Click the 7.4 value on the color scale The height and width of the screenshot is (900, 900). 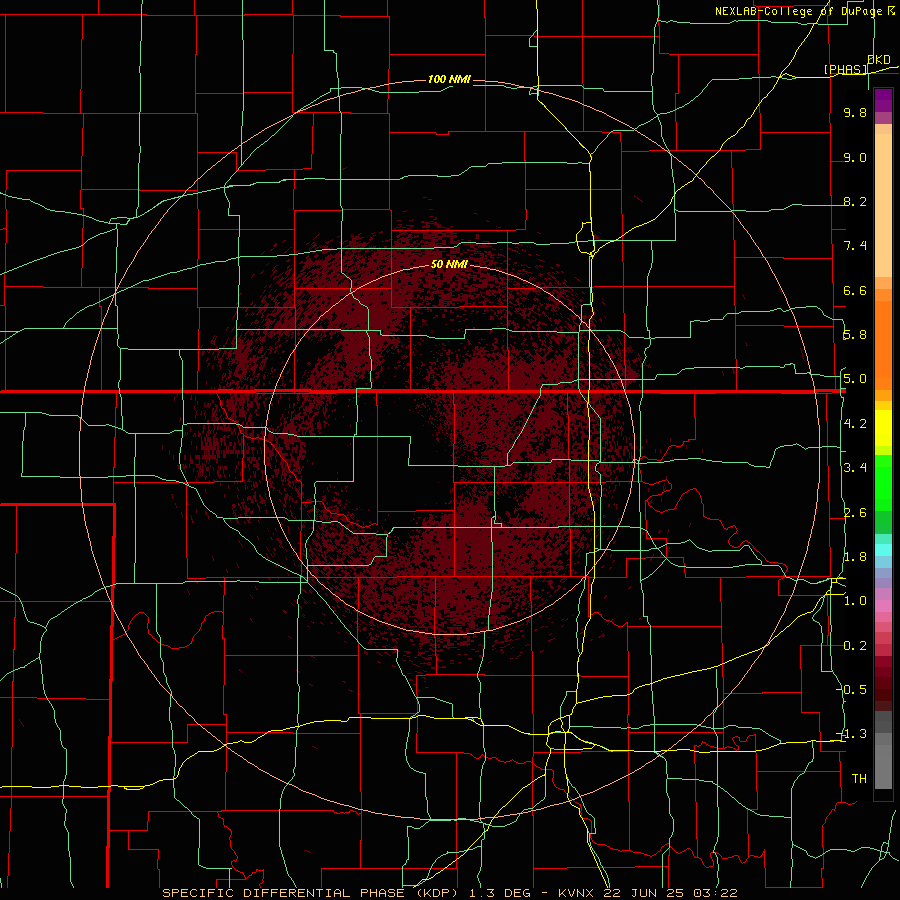[x=855, y=246]
